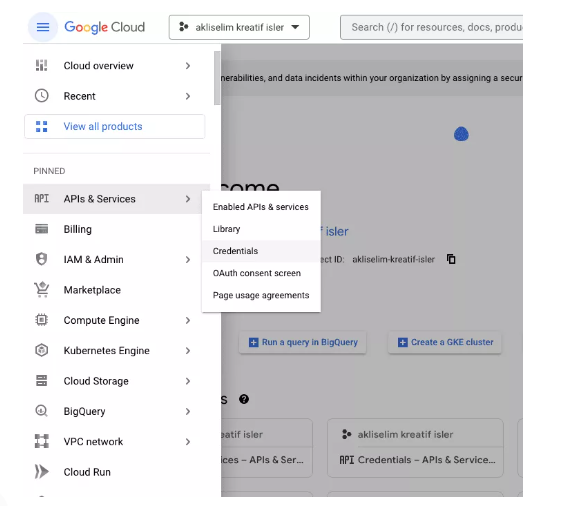Image resolution: width=561 pixels, height=506 pixels.
Task: Follow the partially visible isler project link
Action: coord(334,232)
